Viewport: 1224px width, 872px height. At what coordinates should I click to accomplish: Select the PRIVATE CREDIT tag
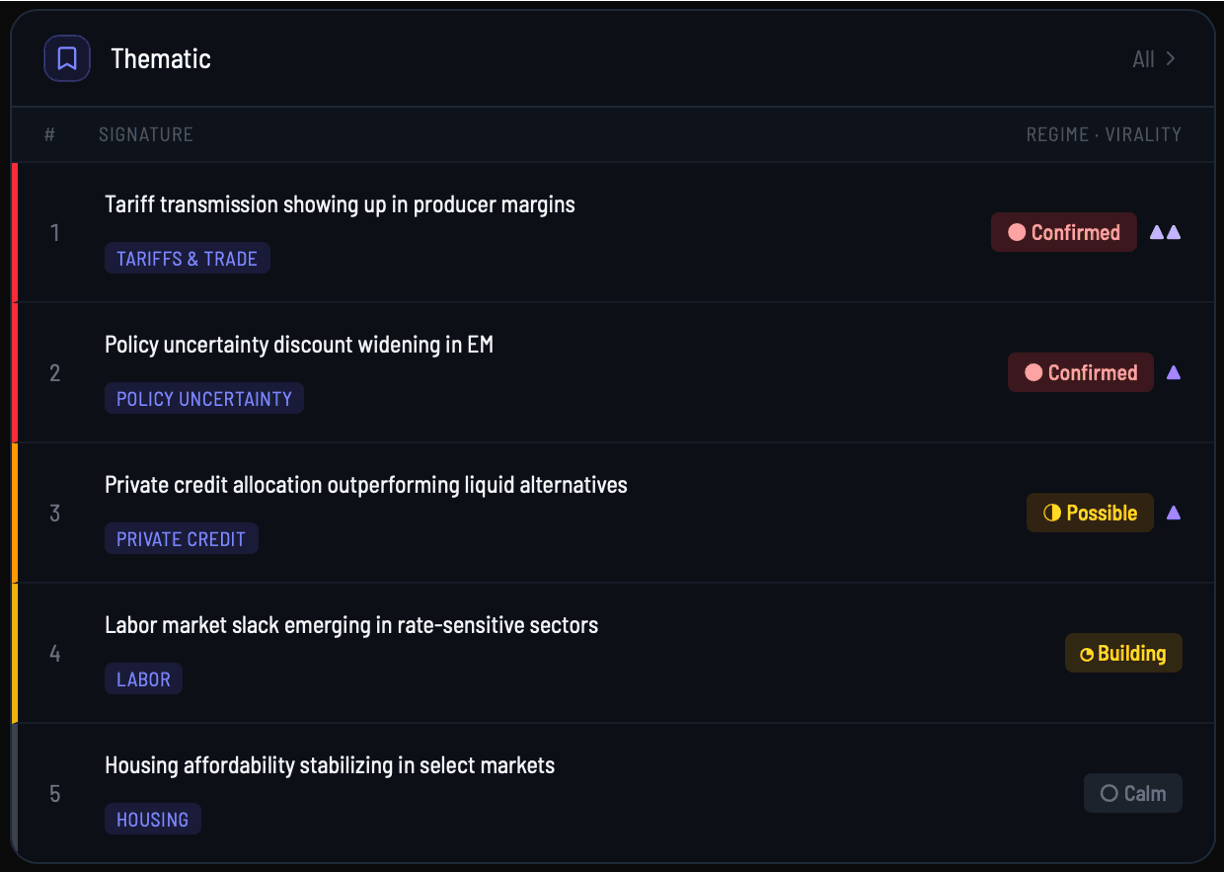pos(181,539)
